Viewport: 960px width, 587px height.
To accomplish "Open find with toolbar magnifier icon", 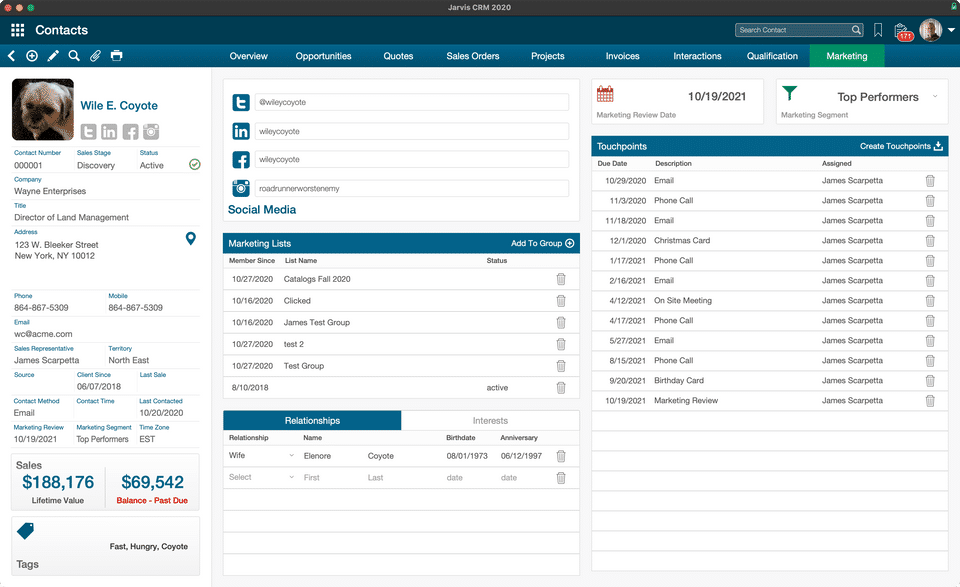I will click(74, 56).
